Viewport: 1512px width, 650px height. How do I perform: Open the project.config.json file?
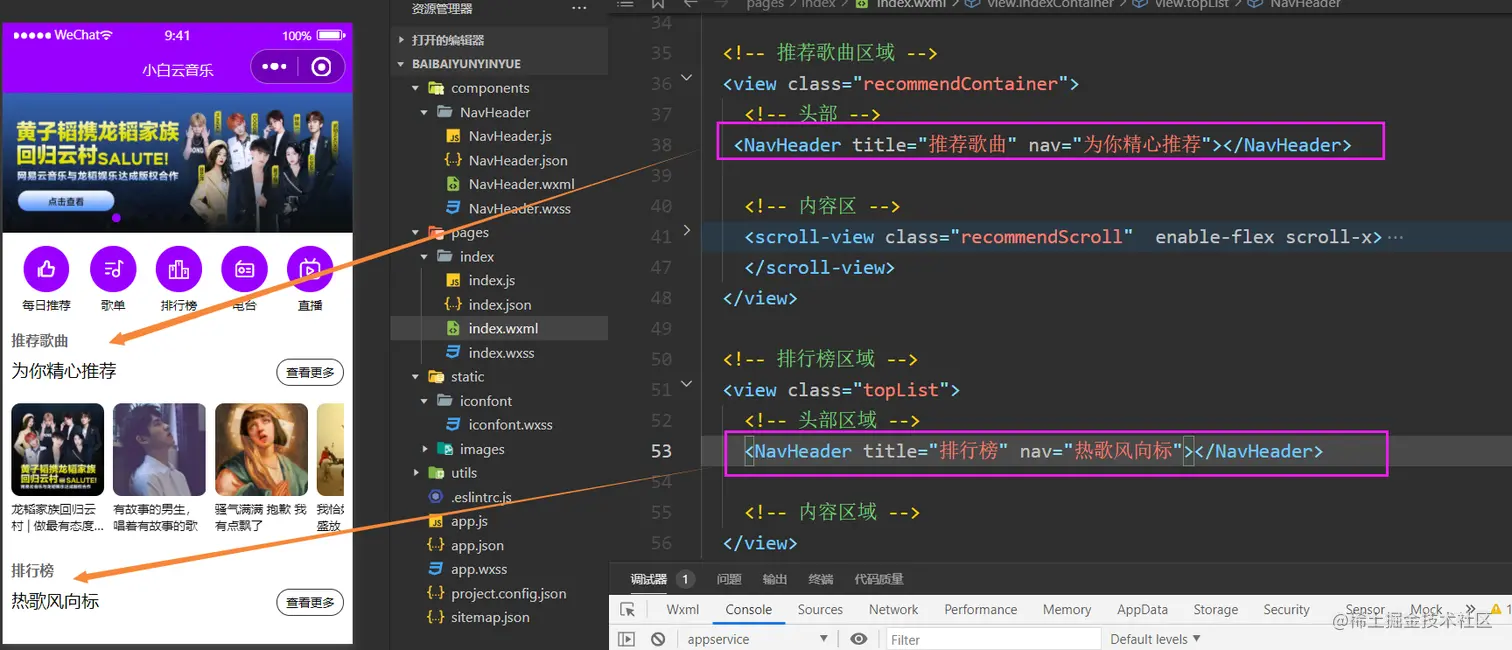[x=499, y=593]
